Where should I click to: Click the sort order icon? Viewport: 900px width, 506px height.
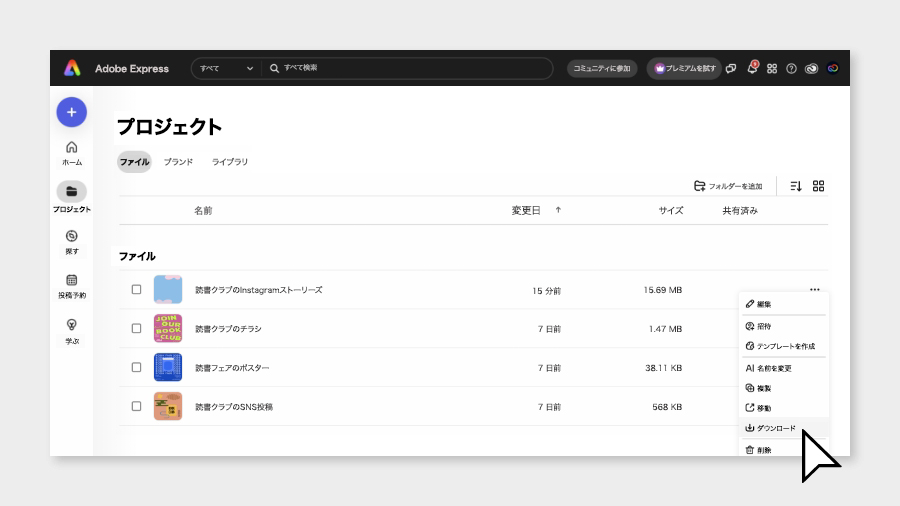point(796,186)
